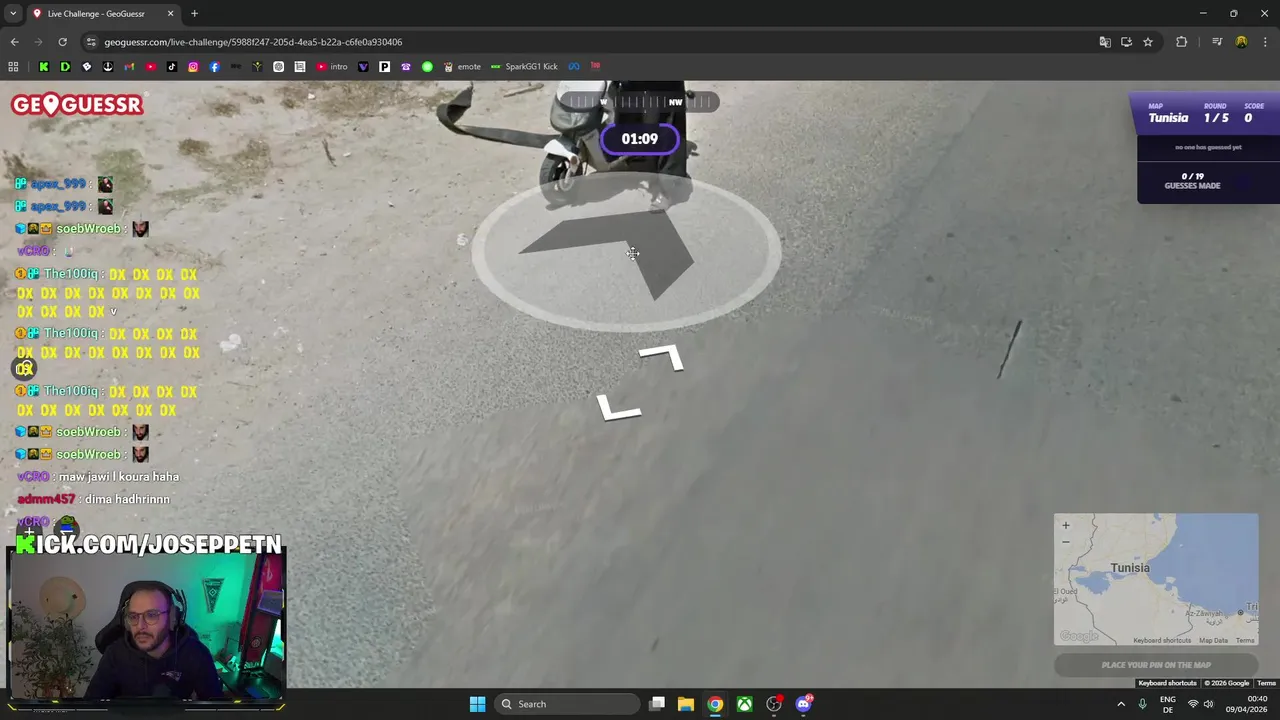
Task: Open the TikTok bookmark
Action: [172, 67]
